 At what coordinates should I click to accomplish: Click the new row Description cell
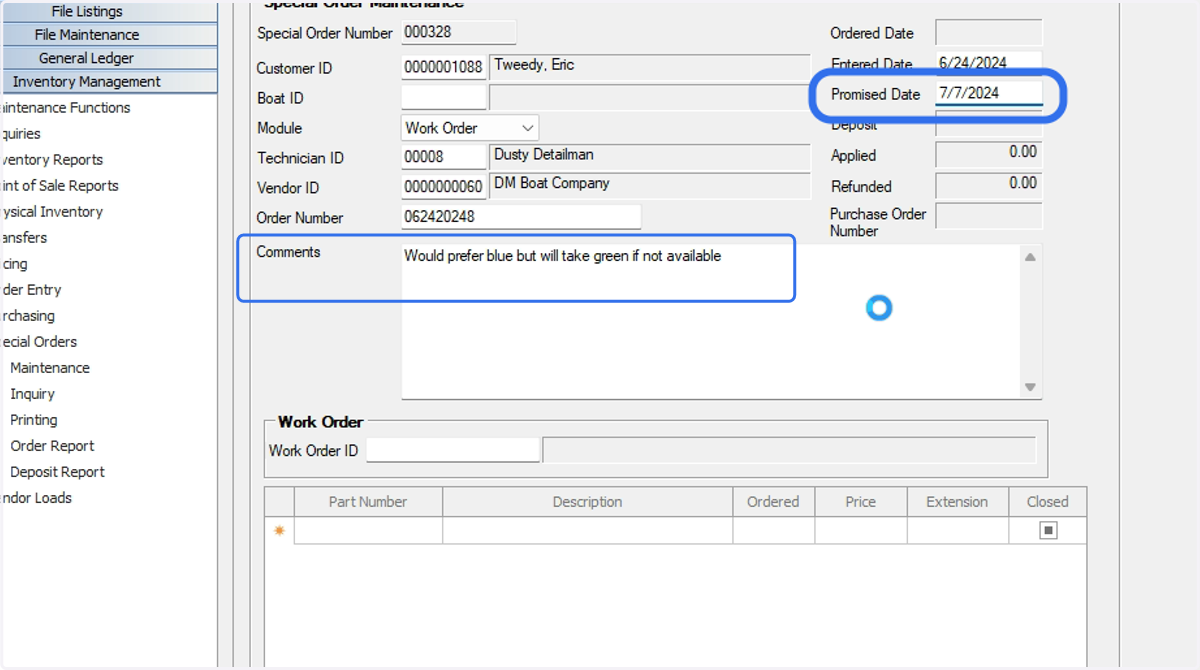(x=588, y=531)
